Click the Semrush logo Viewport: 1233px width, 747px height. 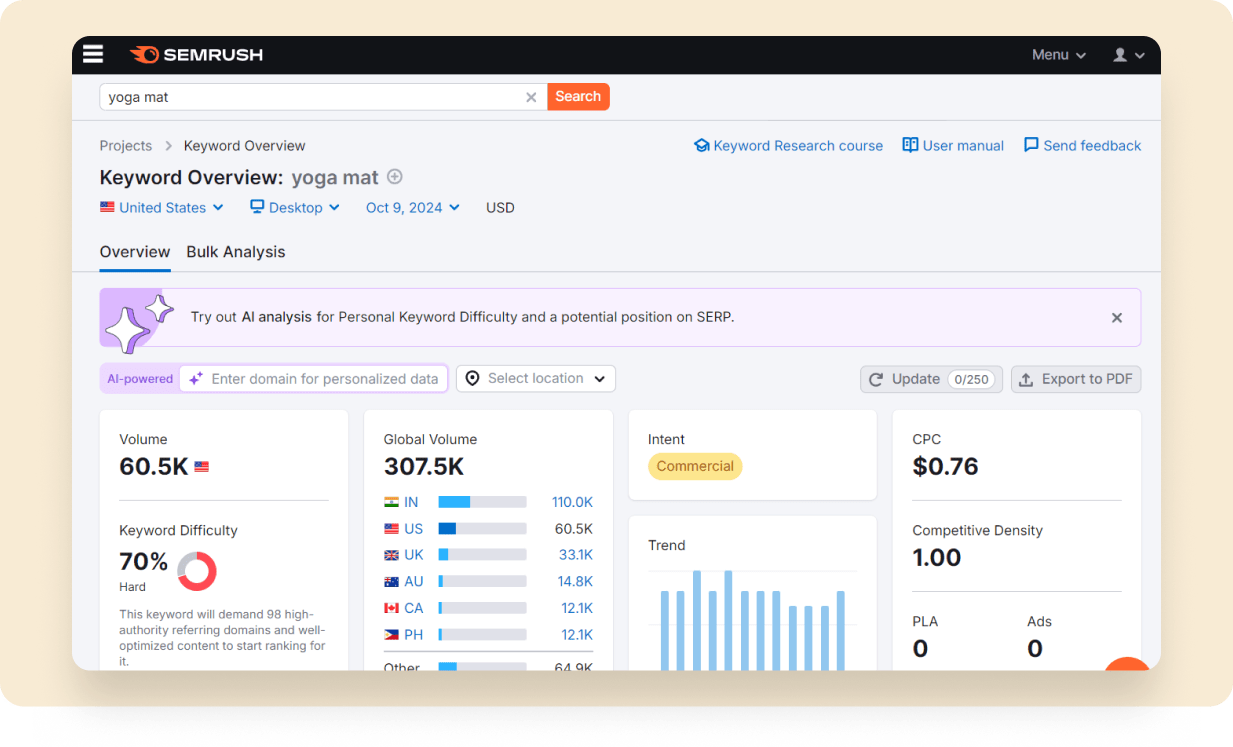click(x=196, y=55)
